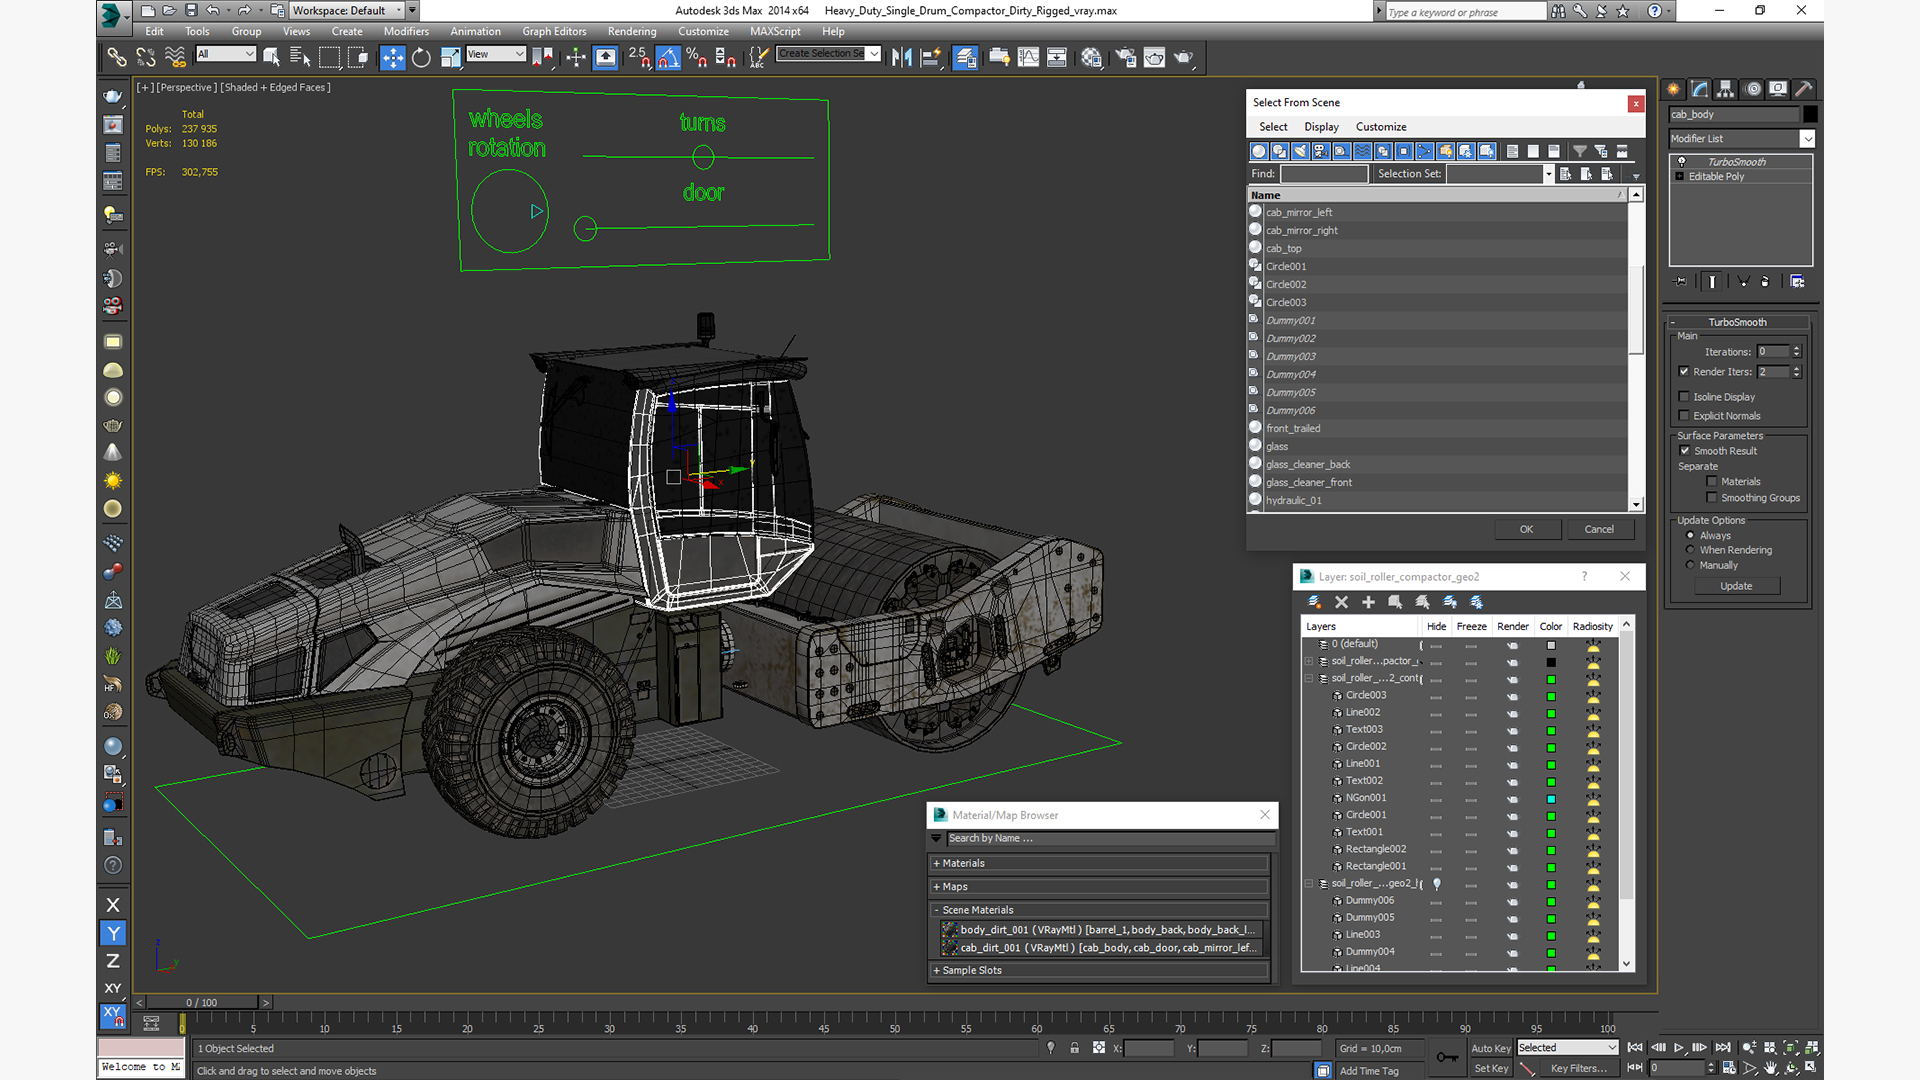Open the MAXScript menu
The width and height of the screenshot is (1920, 1080).
click(x=775, y=32)
